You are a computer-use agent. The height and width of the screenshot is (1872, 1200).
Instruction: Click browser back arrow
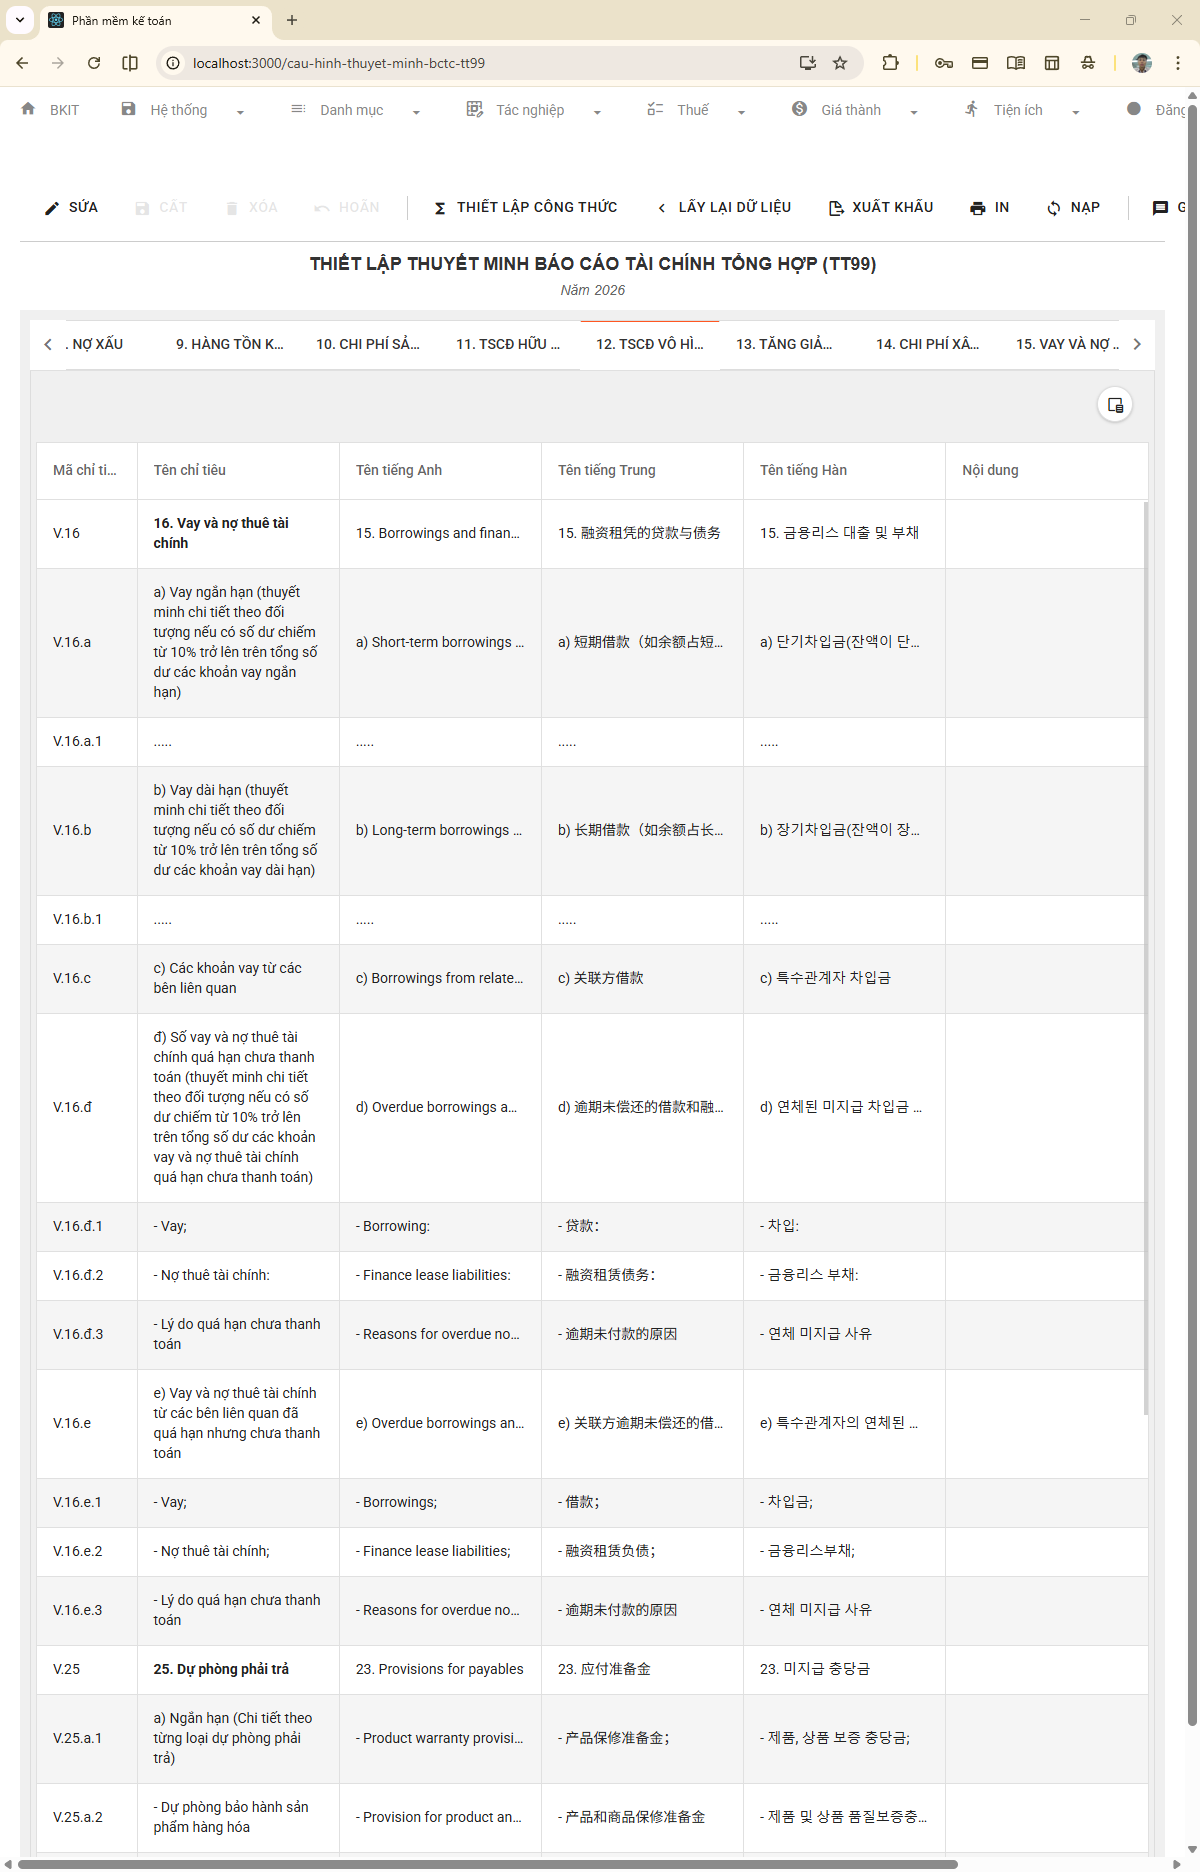[22, 63]
